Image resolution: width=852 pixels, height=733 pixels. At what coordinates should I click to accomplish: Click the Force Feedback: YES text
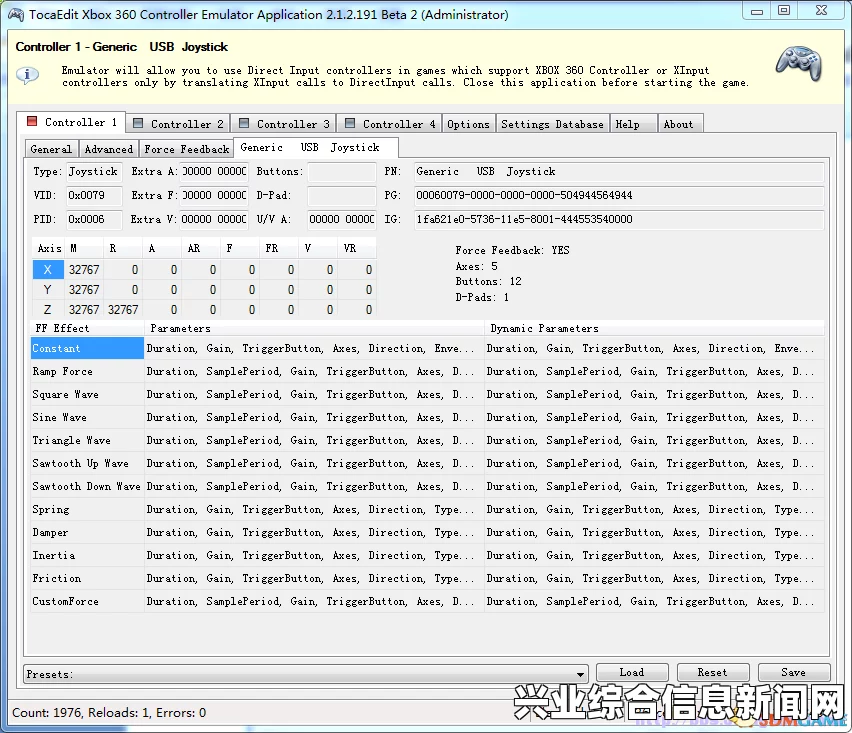tap(512, 250)
